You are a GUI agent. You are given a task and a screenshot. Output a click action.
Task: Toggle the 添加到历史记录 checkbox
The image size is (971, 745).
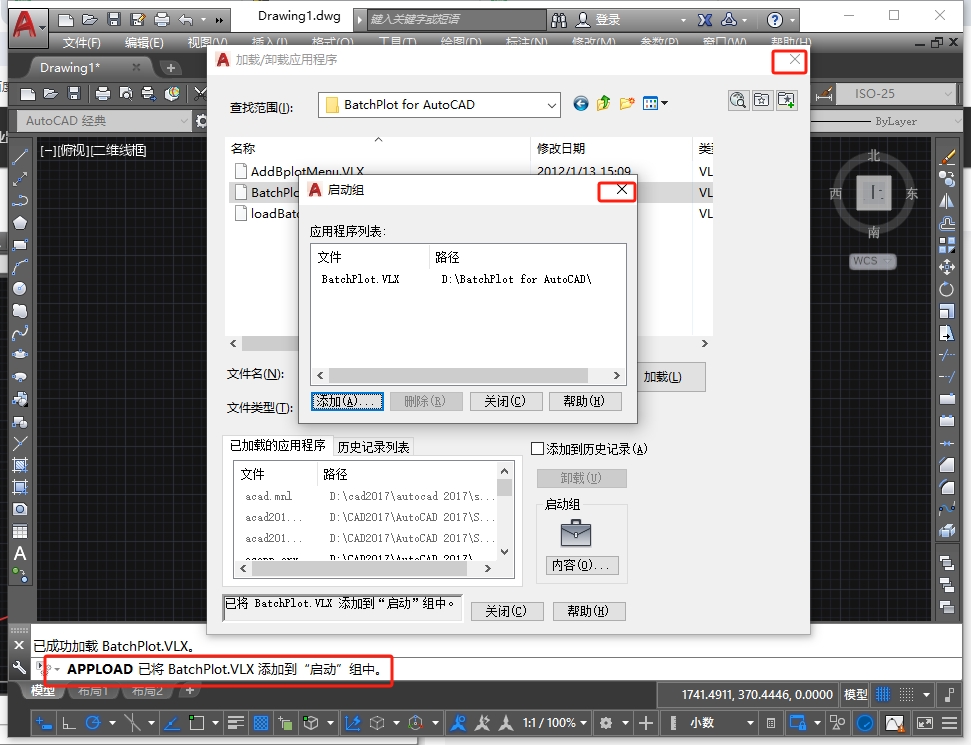[537, 449]
